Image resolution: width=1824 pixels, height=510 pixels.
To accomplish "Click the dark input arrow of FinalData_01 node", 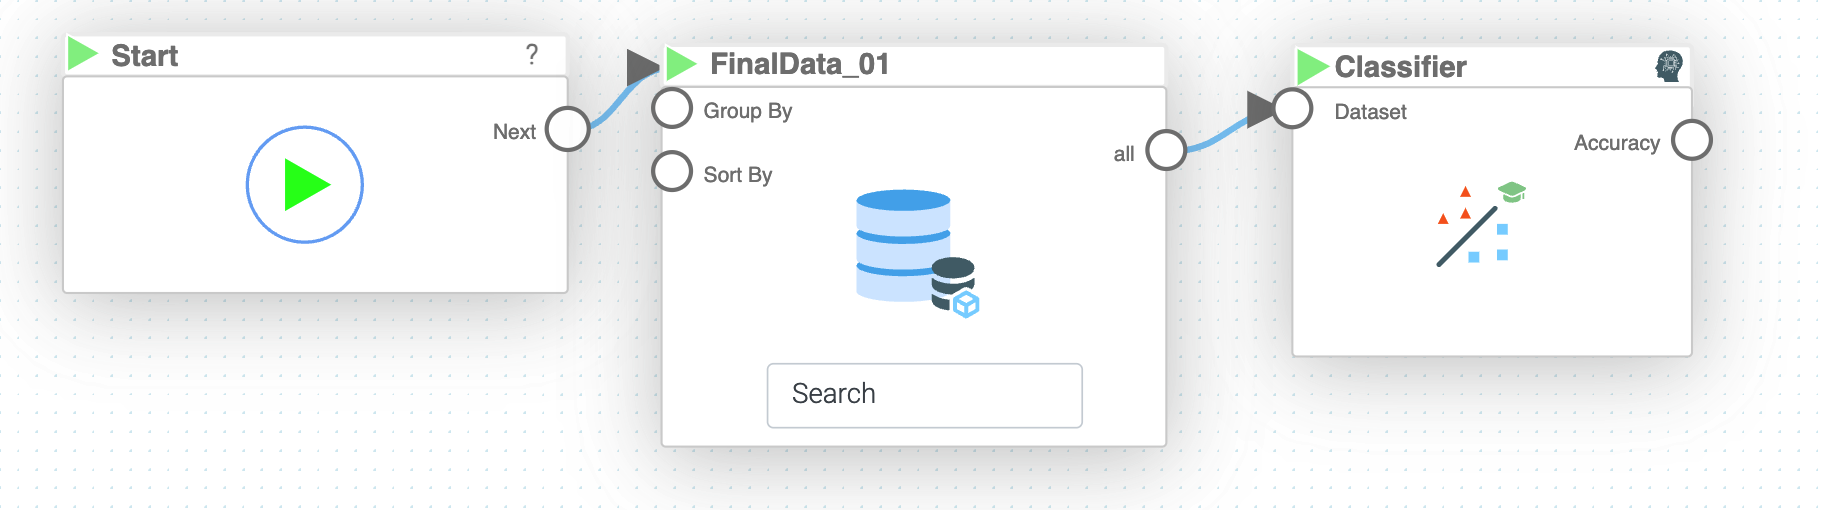I will click(x=641, y=67).
